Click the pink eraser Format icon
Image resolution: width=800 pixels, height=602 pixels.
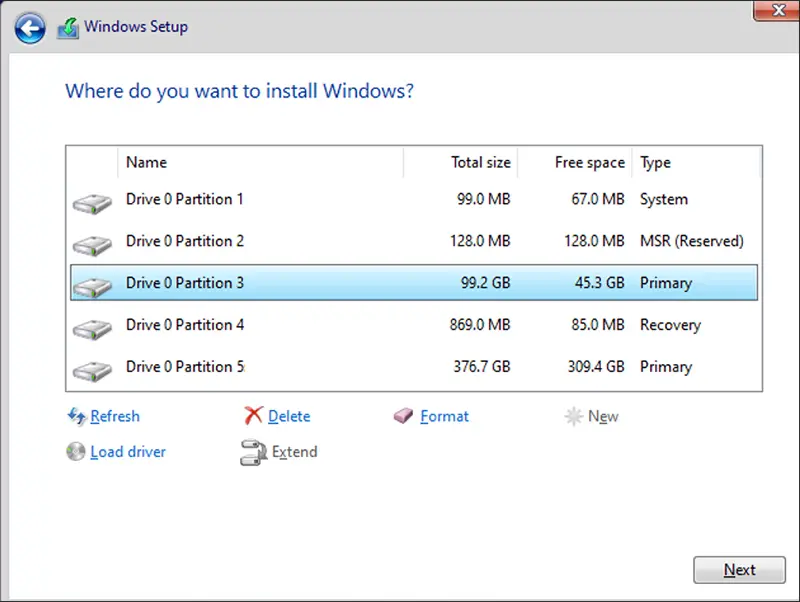click(x=404, y=416)
